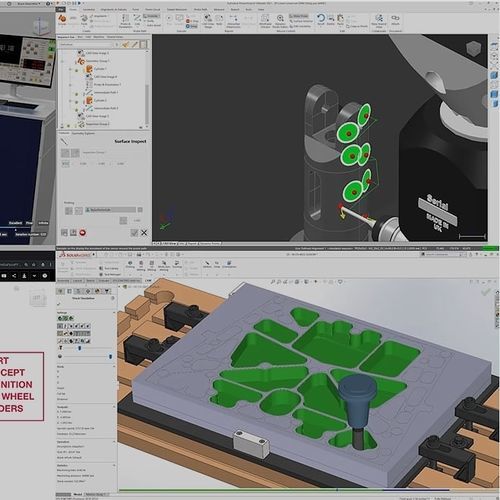Select the Geometry System tab
This screenshot has height=500, width=500.
pyautogui.click(x=83, y=133)
